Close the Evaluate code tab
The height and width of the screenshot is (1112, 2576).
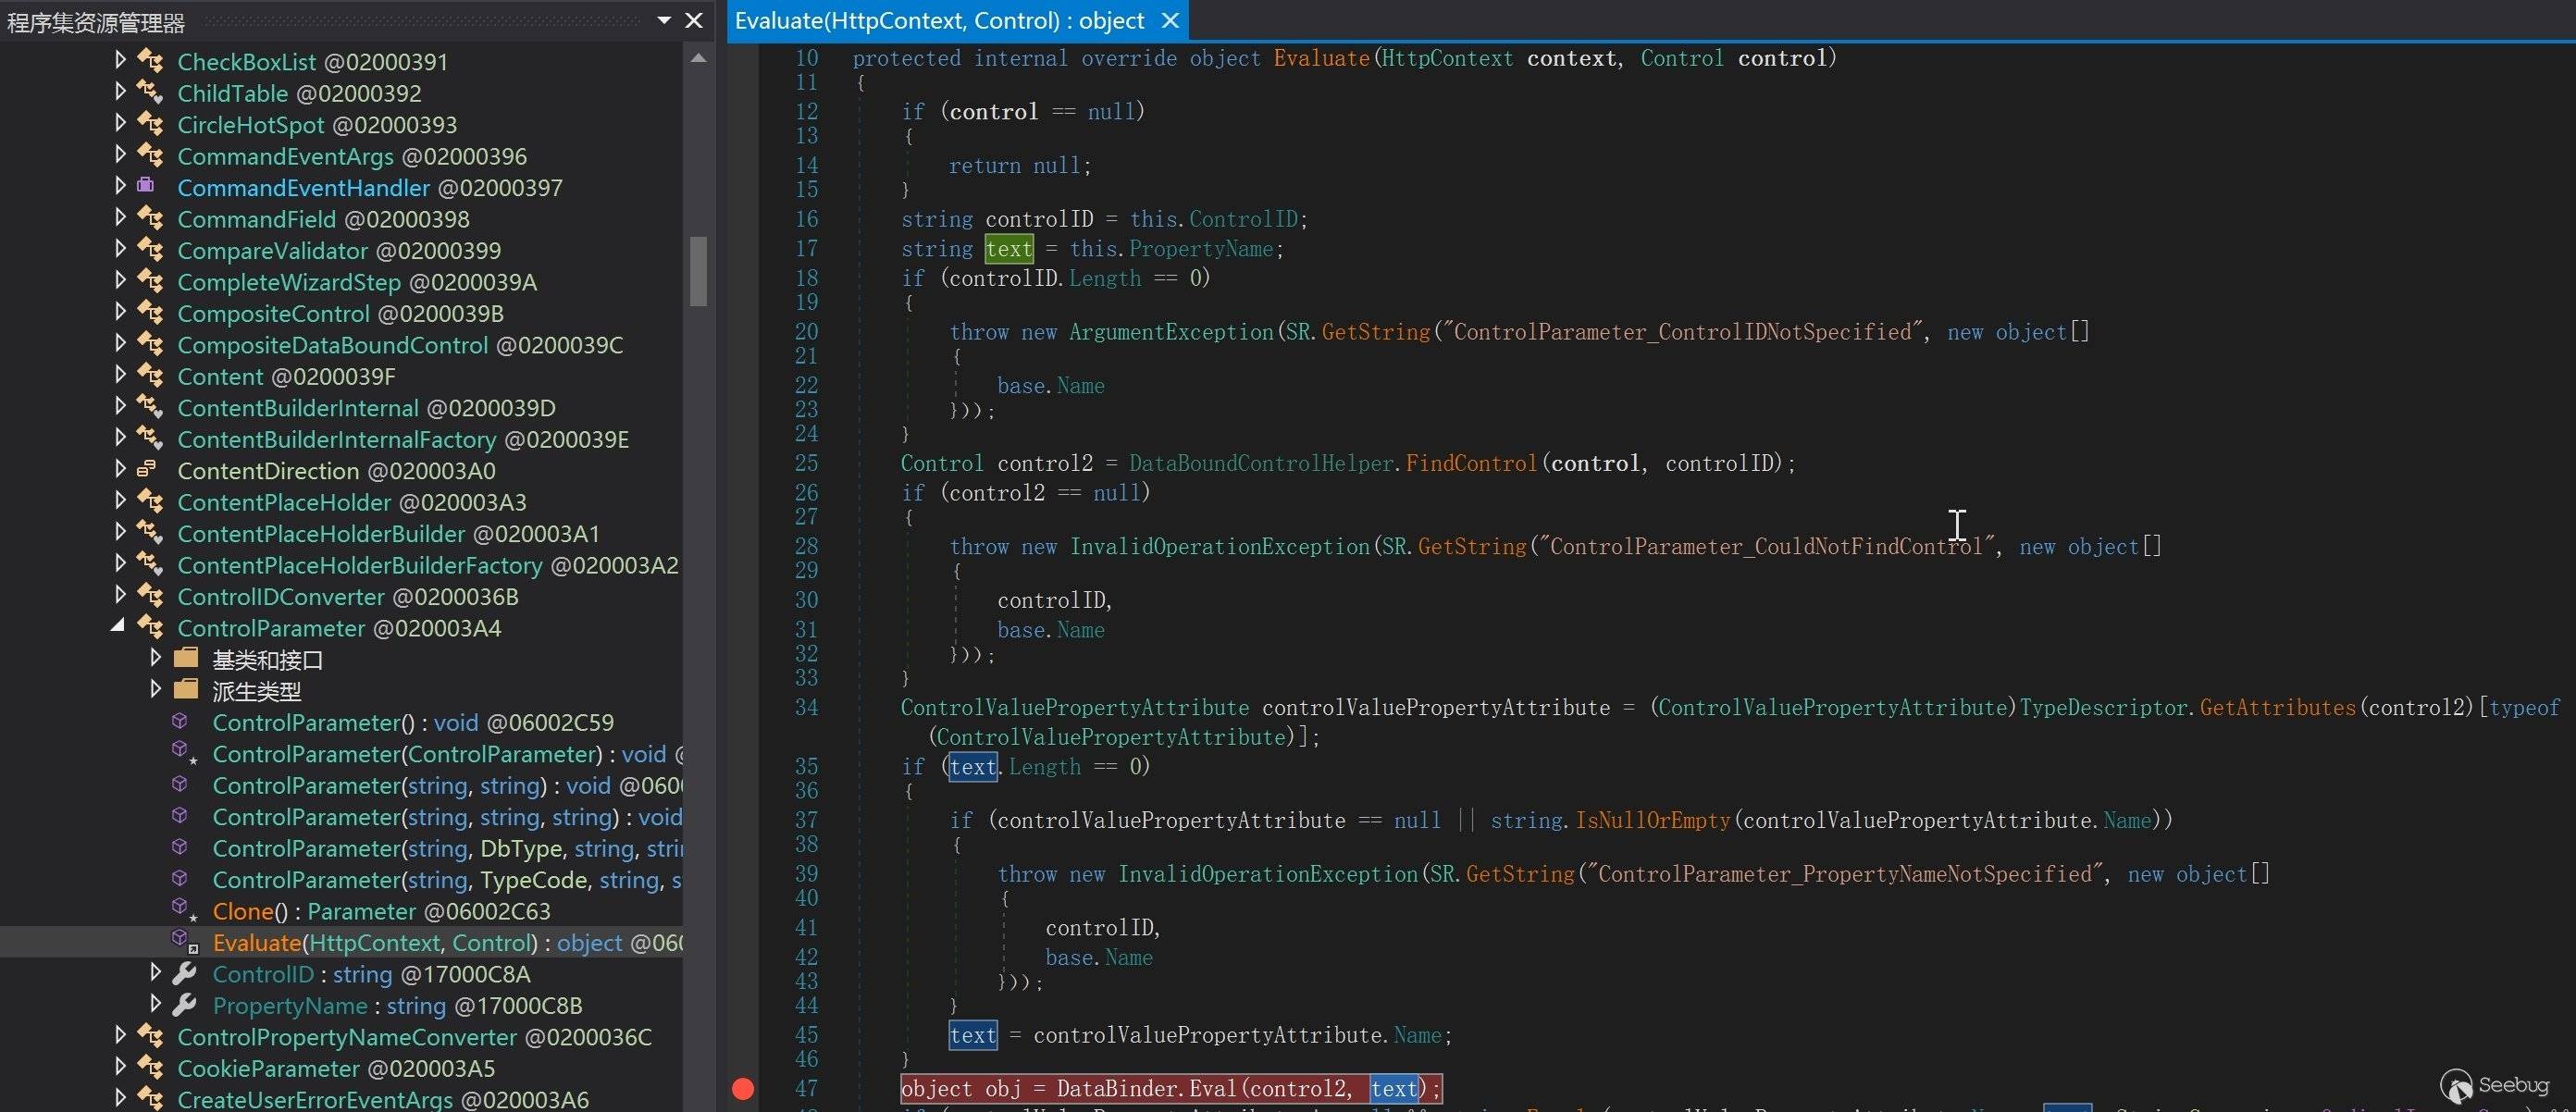tap(1170, 20)
